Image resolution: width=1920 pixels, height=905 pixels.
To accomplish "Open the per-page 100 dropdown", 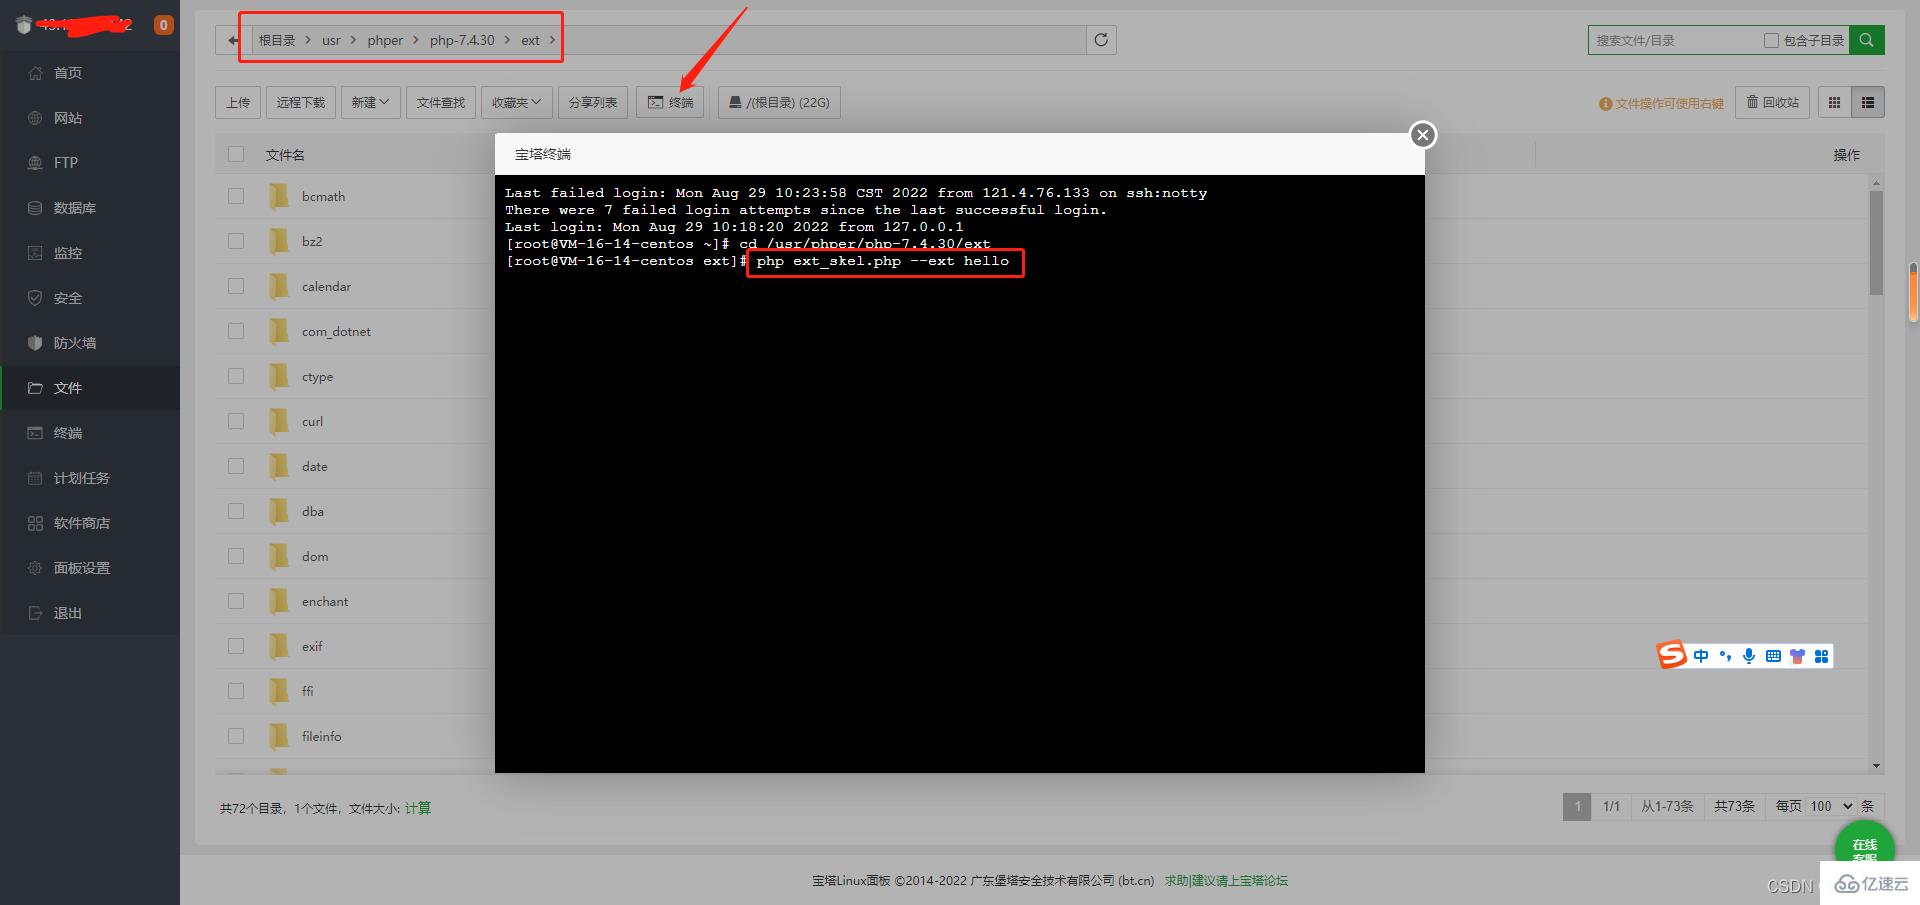I will click(1830, 806).
